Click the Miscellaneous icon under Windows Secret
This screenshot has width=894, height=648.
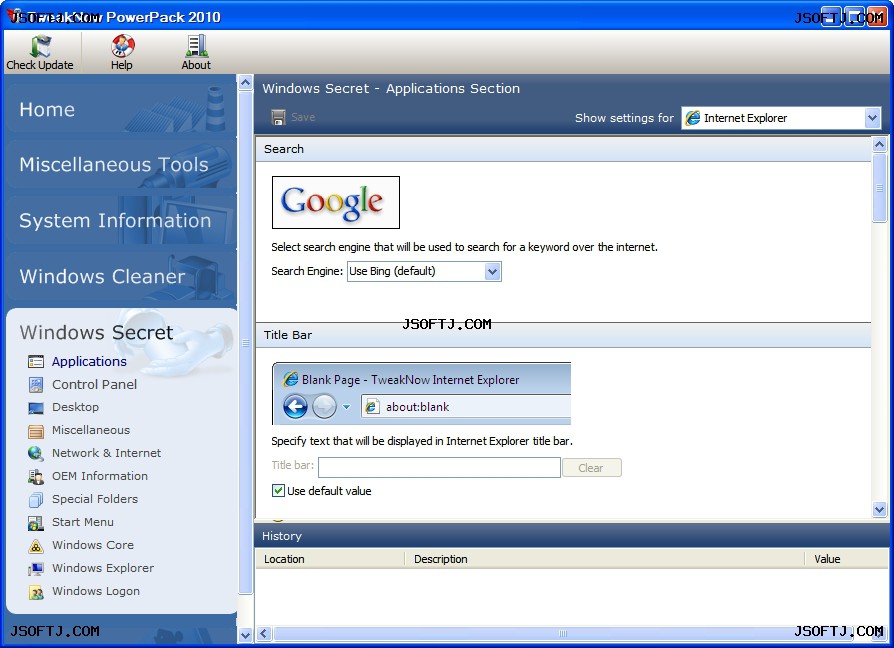(x=36, y=431)
